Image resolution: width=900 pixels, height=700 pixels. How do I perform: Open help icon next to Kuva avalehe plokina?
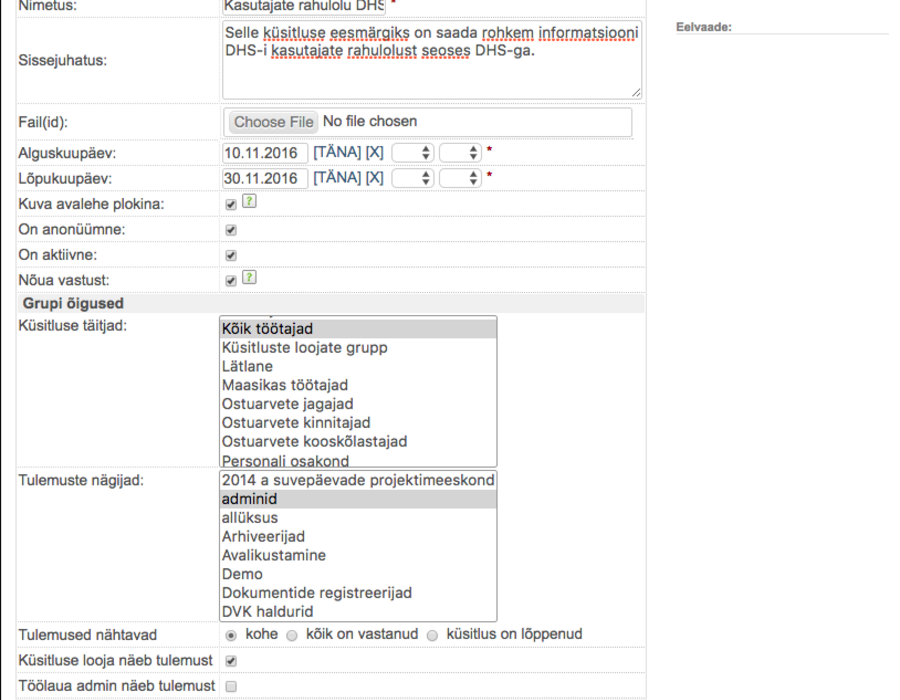(249, 201)
